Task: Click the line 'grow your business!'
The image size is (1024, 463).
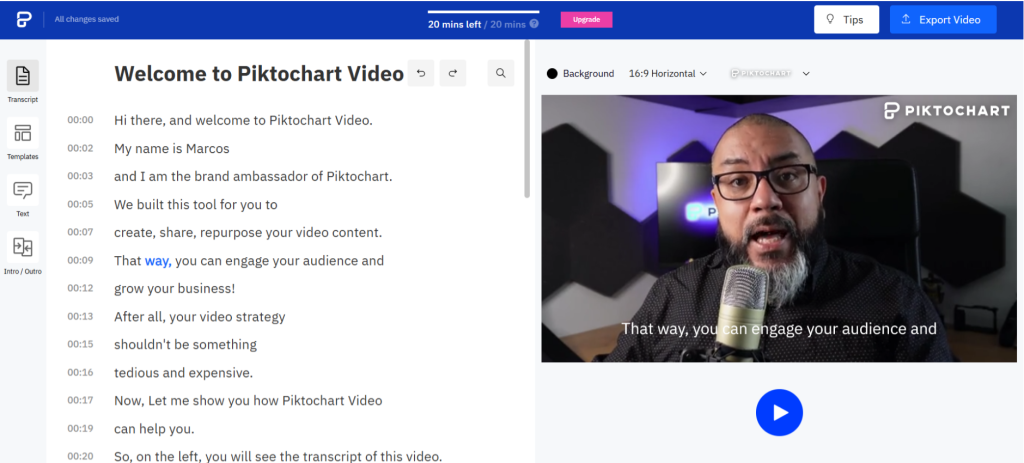Action: (x=174, y=288)
